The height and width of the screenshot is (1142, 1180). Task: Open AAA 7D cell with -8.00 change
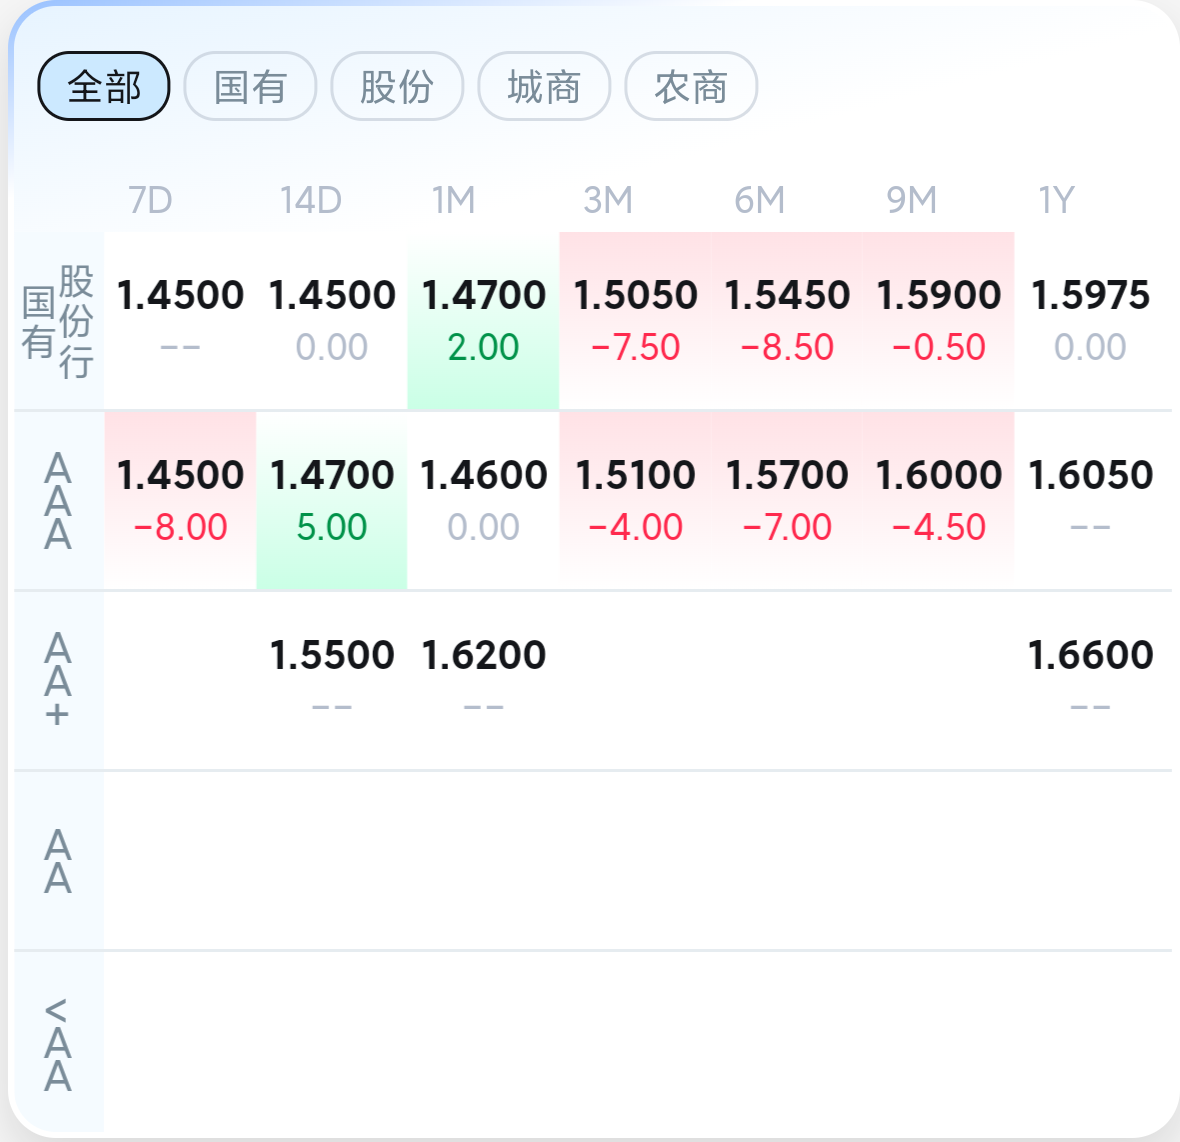180,501
